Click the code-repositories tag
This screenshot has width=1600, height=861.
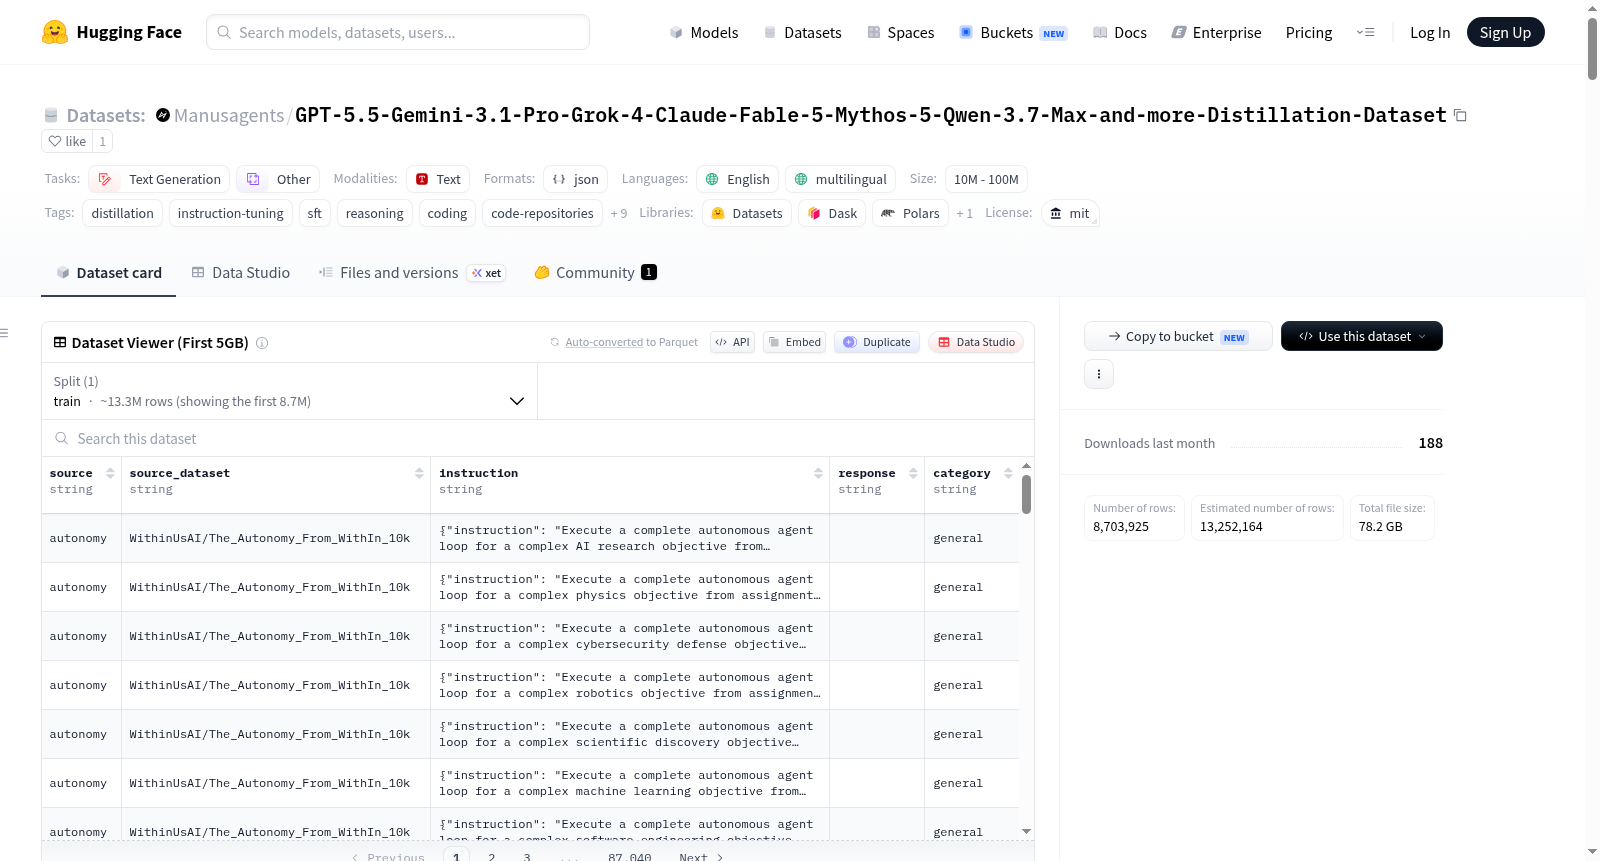[542, 213]
